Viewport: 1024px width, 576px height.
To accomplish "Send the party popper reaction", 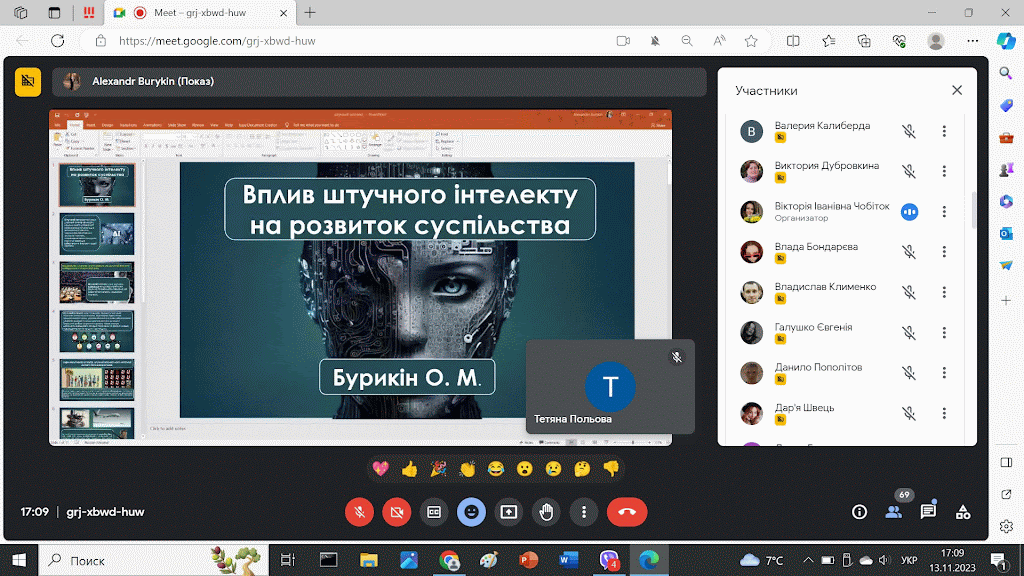I will pos(437,468).
